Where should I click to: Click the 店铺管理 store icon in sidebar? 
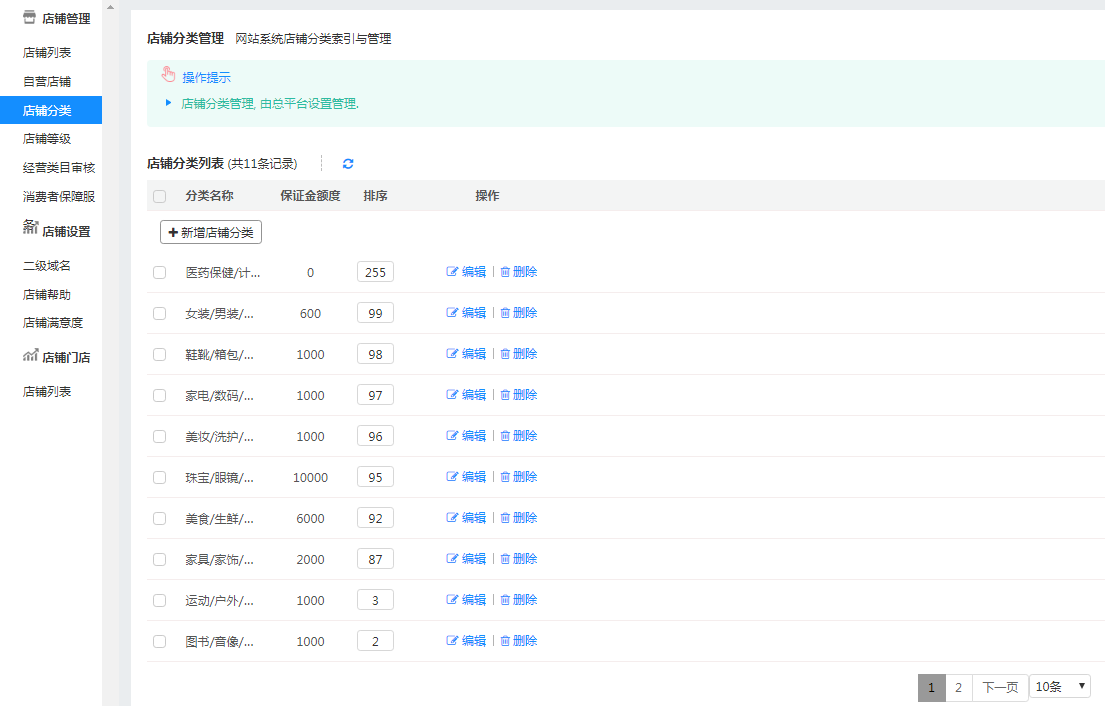pyautogui.click(x=29, y=17)
